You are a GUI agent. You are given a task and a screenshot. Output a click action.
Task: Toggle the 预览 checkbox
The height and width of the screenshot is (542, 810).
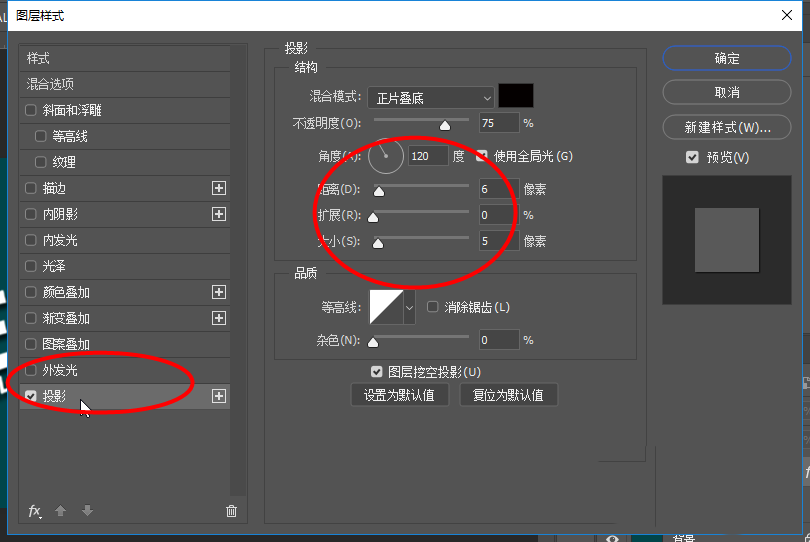(x=692, y=157)
